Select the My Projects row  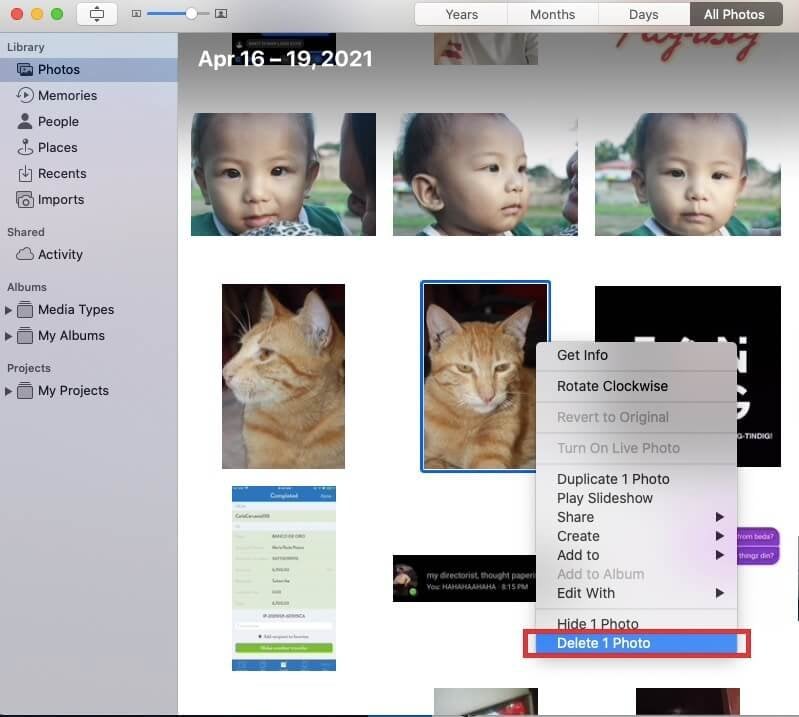click(x=89, y=390)
